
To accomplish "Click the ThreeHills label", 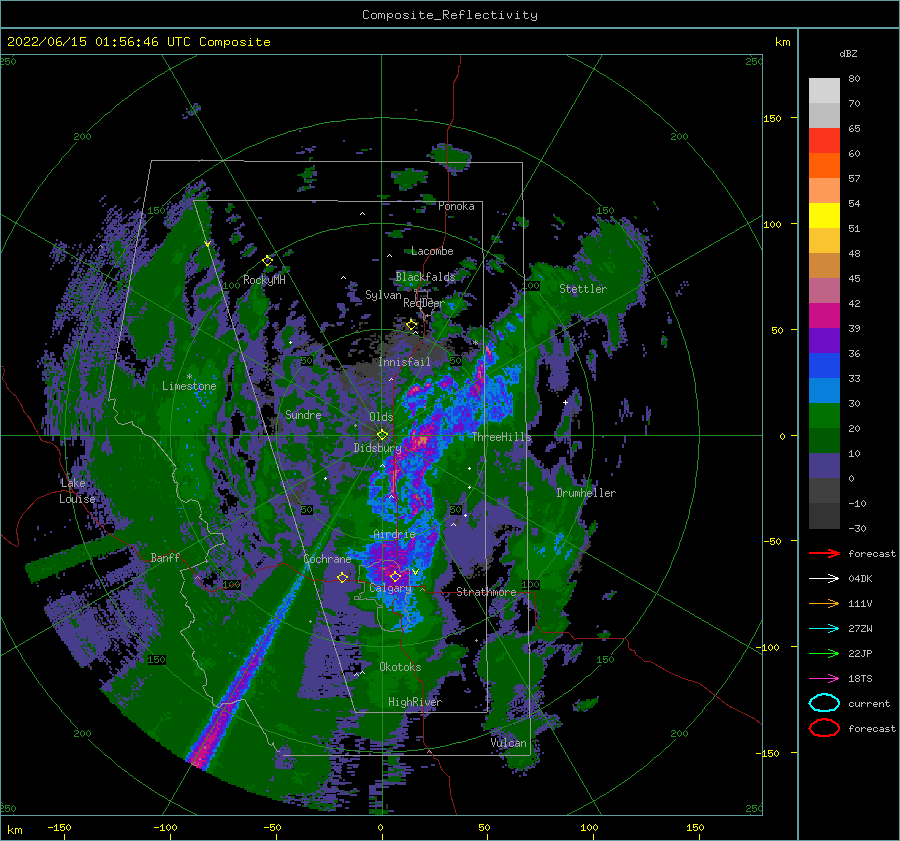I will (x=502, y=437).
